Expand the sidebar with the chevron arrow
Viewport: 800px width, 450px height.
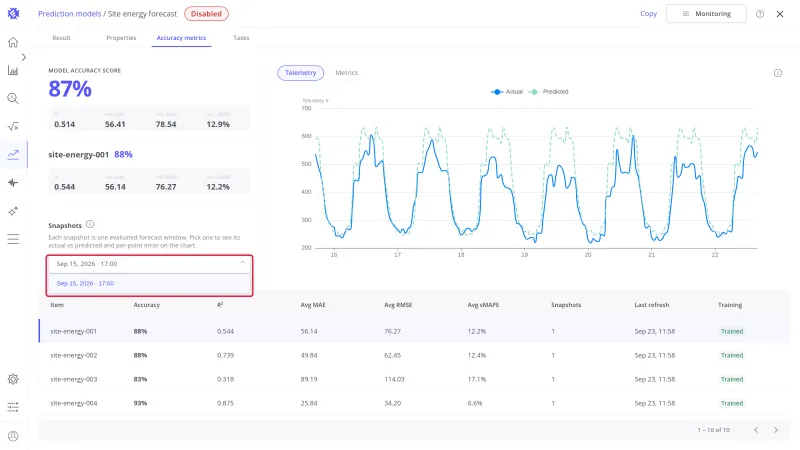[23, 57]
